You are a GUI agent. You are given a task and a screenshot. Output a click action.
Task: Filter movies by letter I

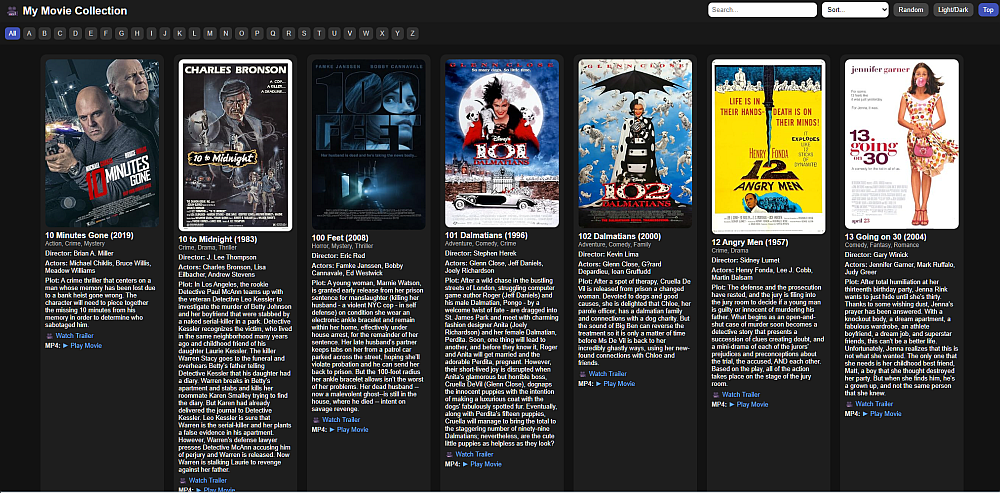coord(151,34)
